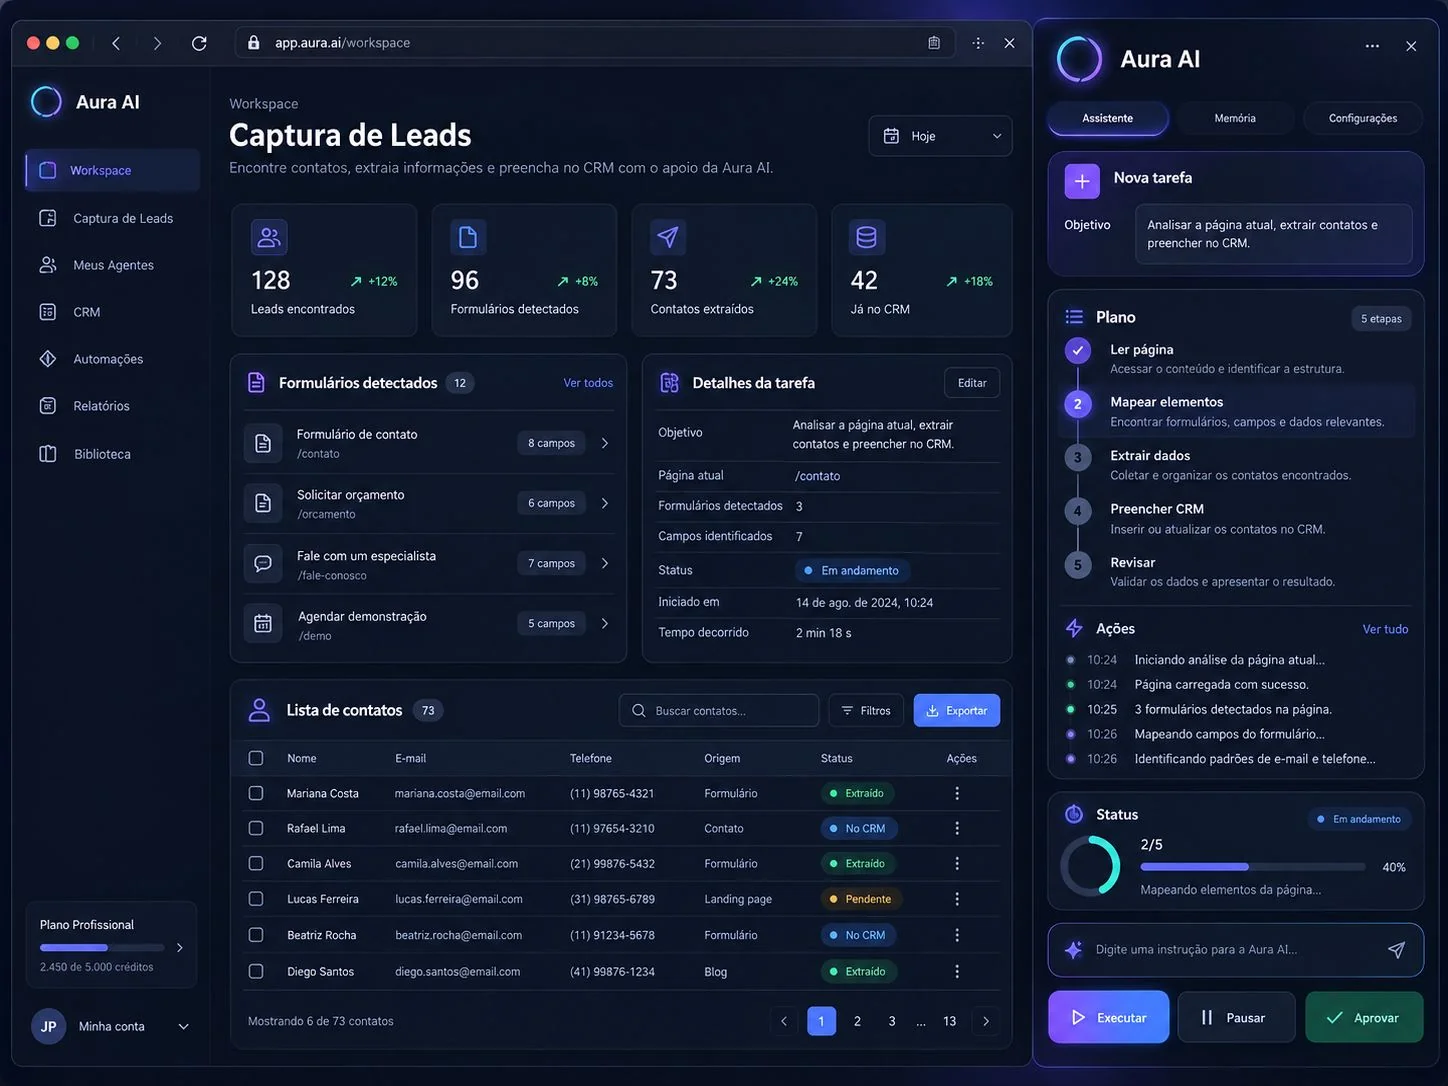Screen dimensions: 1448x1086
Task: Open actions menu for Lucas Ferreira
Action: coord(957,899)
